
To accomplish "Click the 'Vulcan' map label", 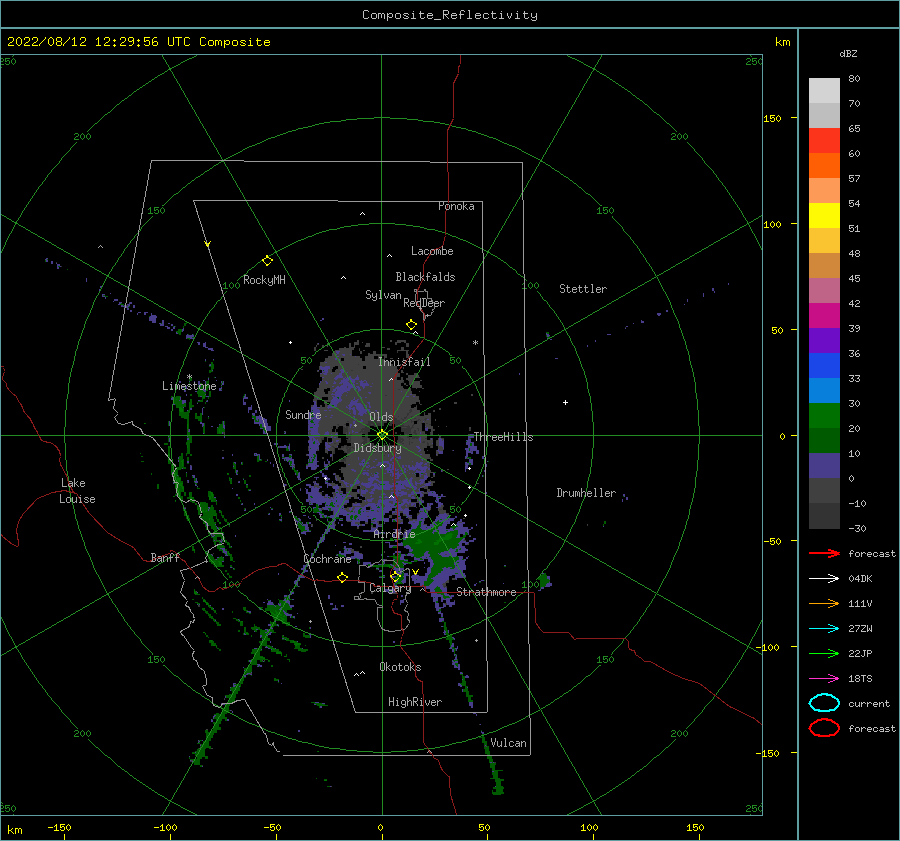I will tap(508, 743).
